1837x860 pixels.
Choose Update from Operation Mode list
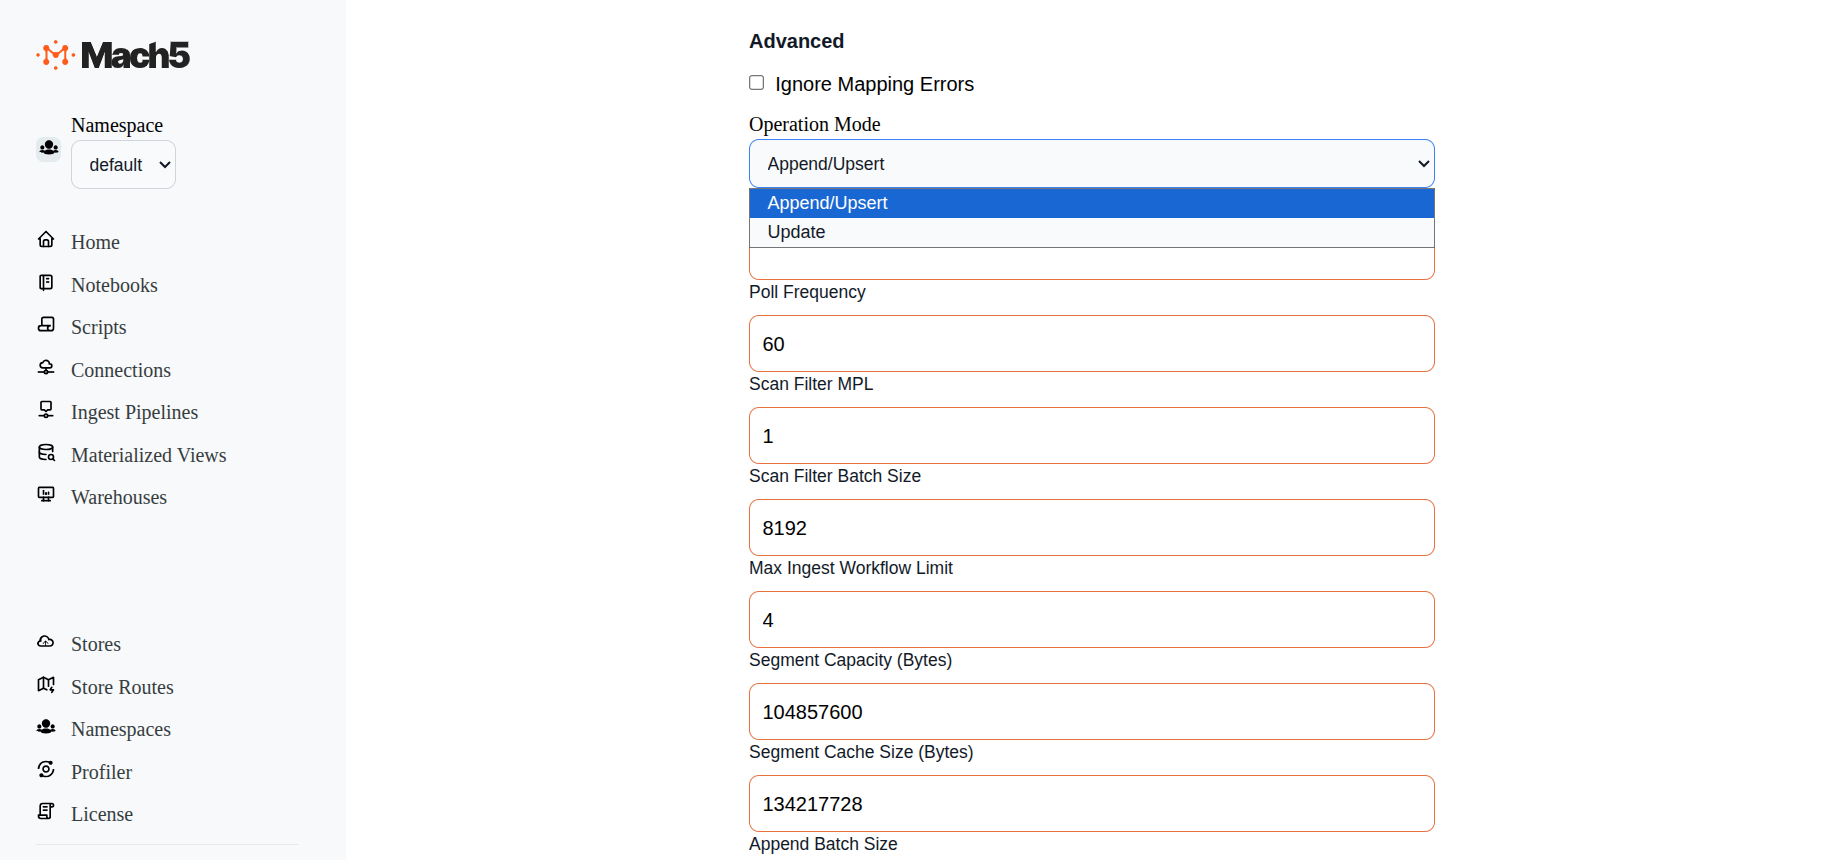coord(797,232)
